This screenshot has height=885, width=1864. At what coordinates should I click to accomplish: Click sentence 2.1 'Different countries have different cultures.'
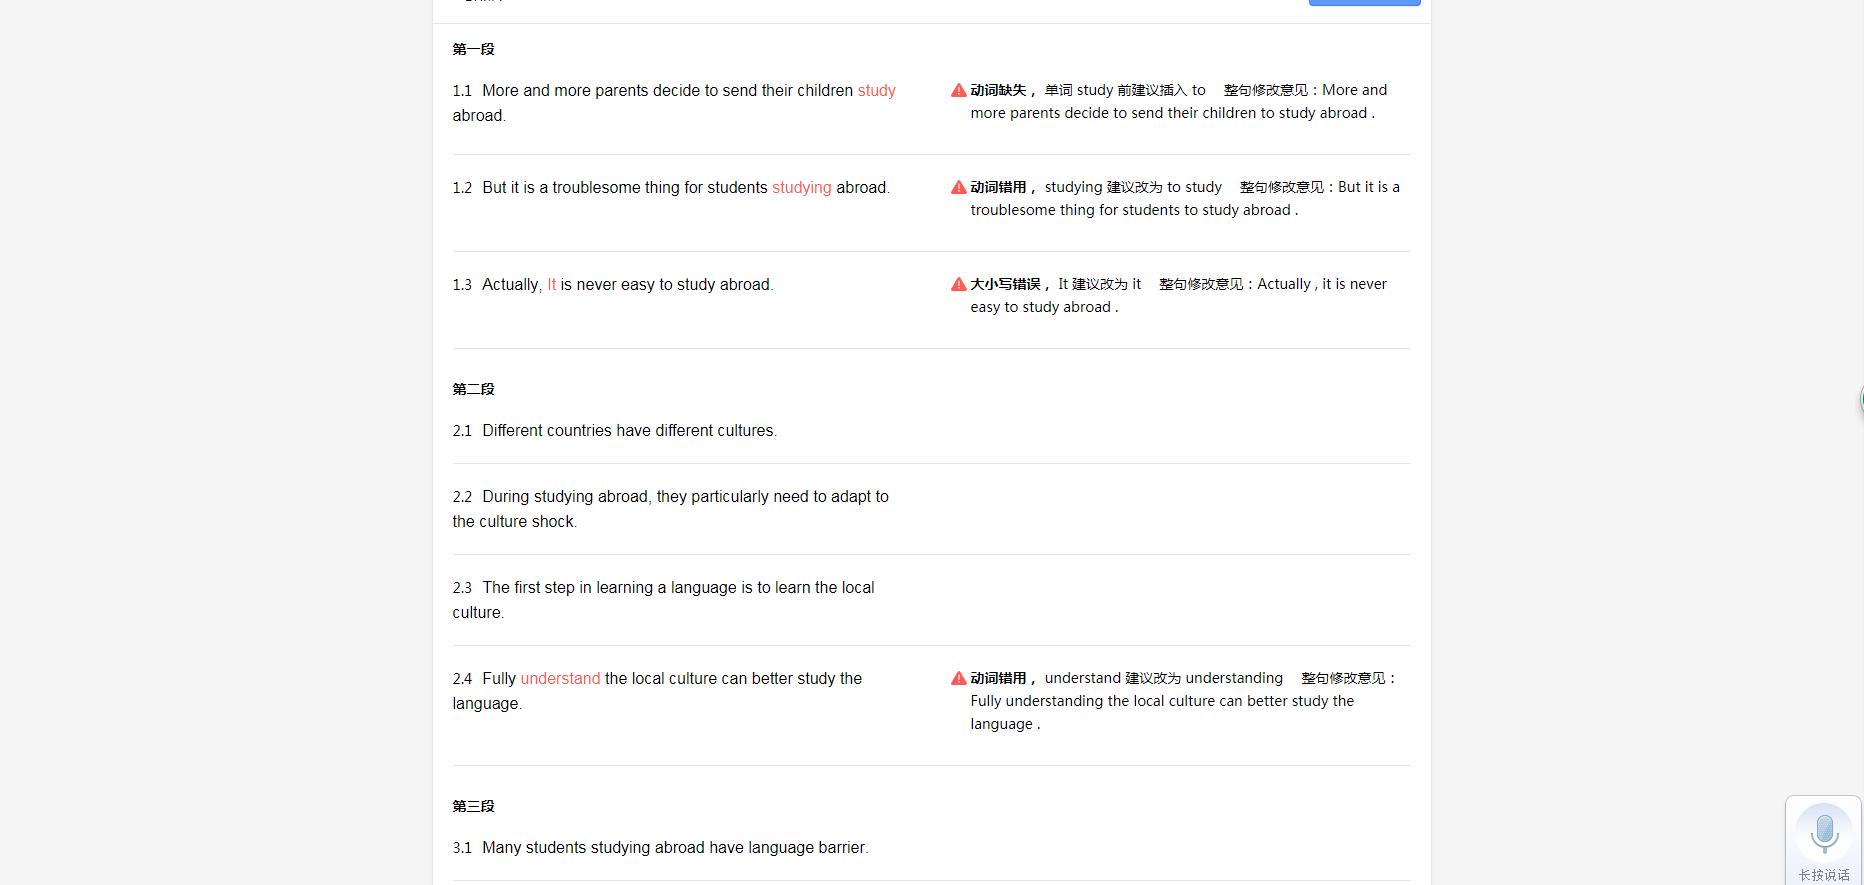pyautogui.click(x=629, y=430)
